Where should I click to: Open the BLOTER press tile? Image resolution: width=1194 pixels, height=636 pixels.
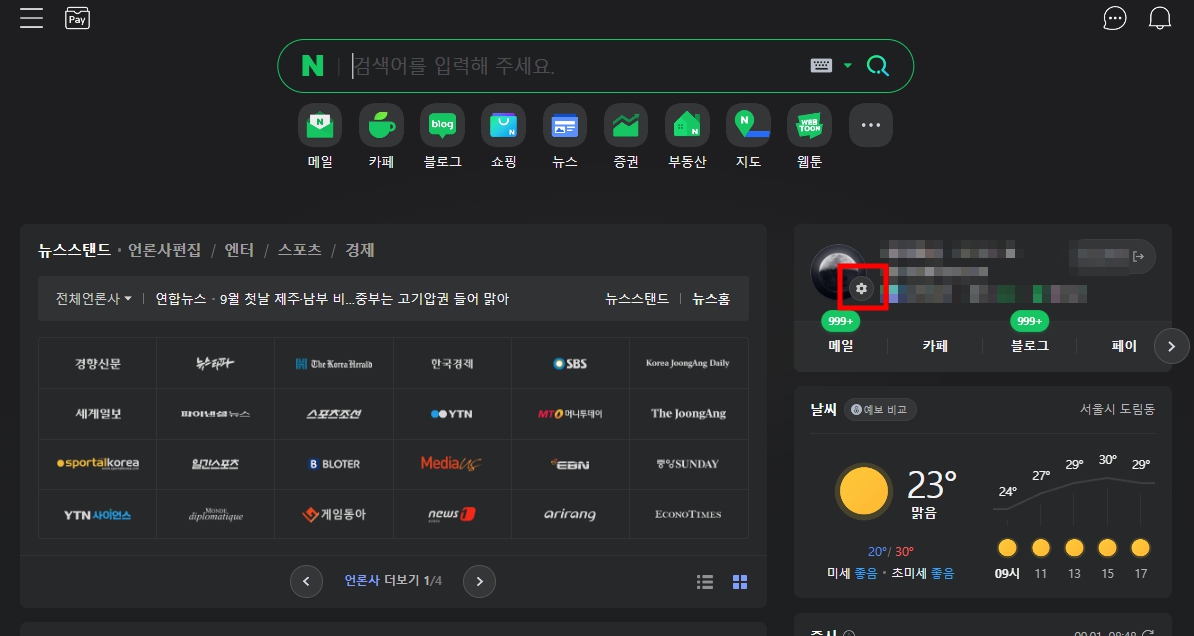334,464
